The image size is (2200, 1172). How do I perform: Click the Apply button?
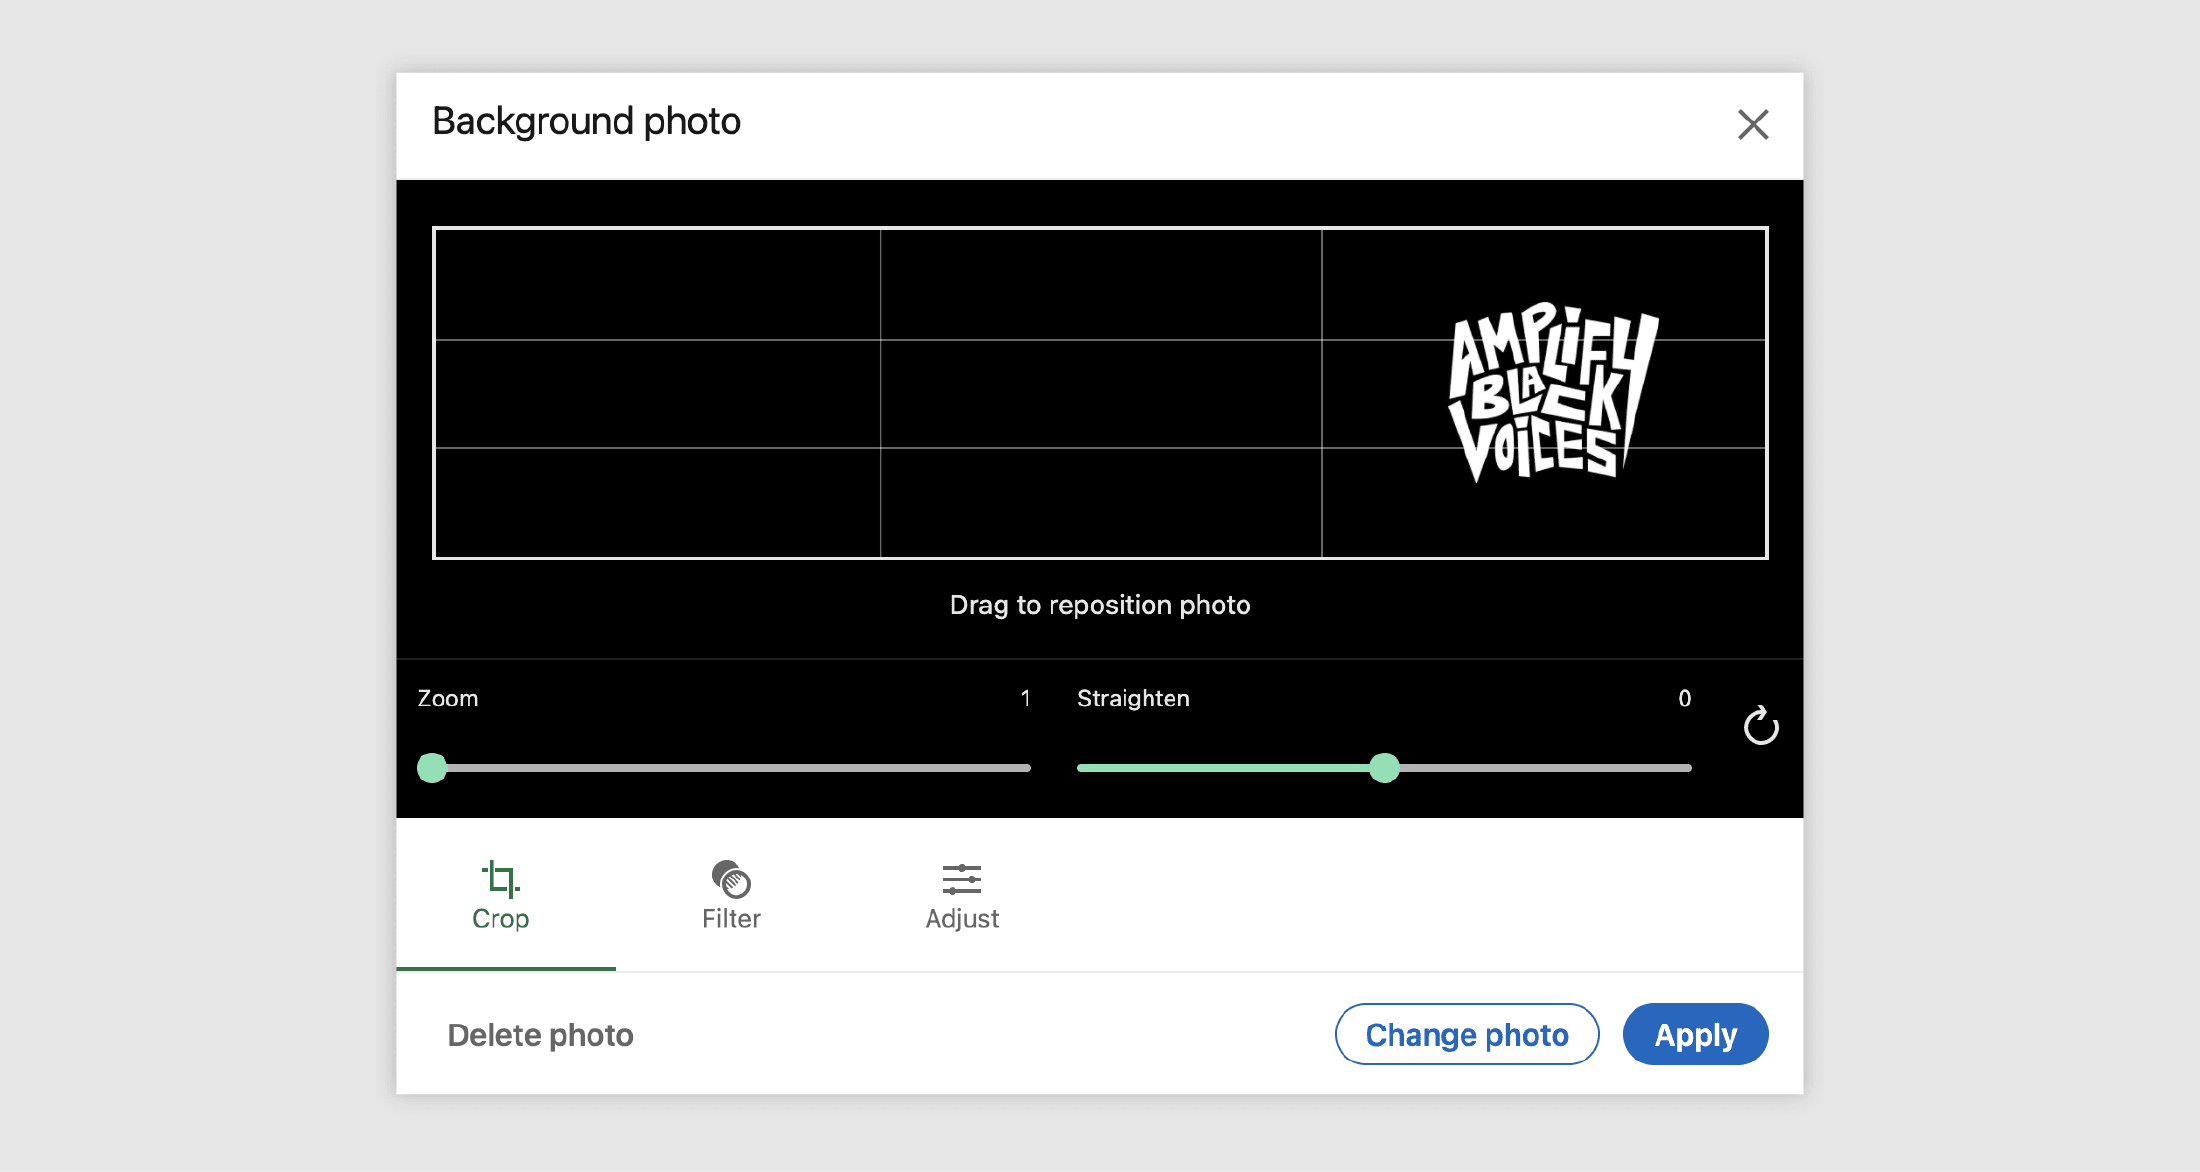1694,1035
